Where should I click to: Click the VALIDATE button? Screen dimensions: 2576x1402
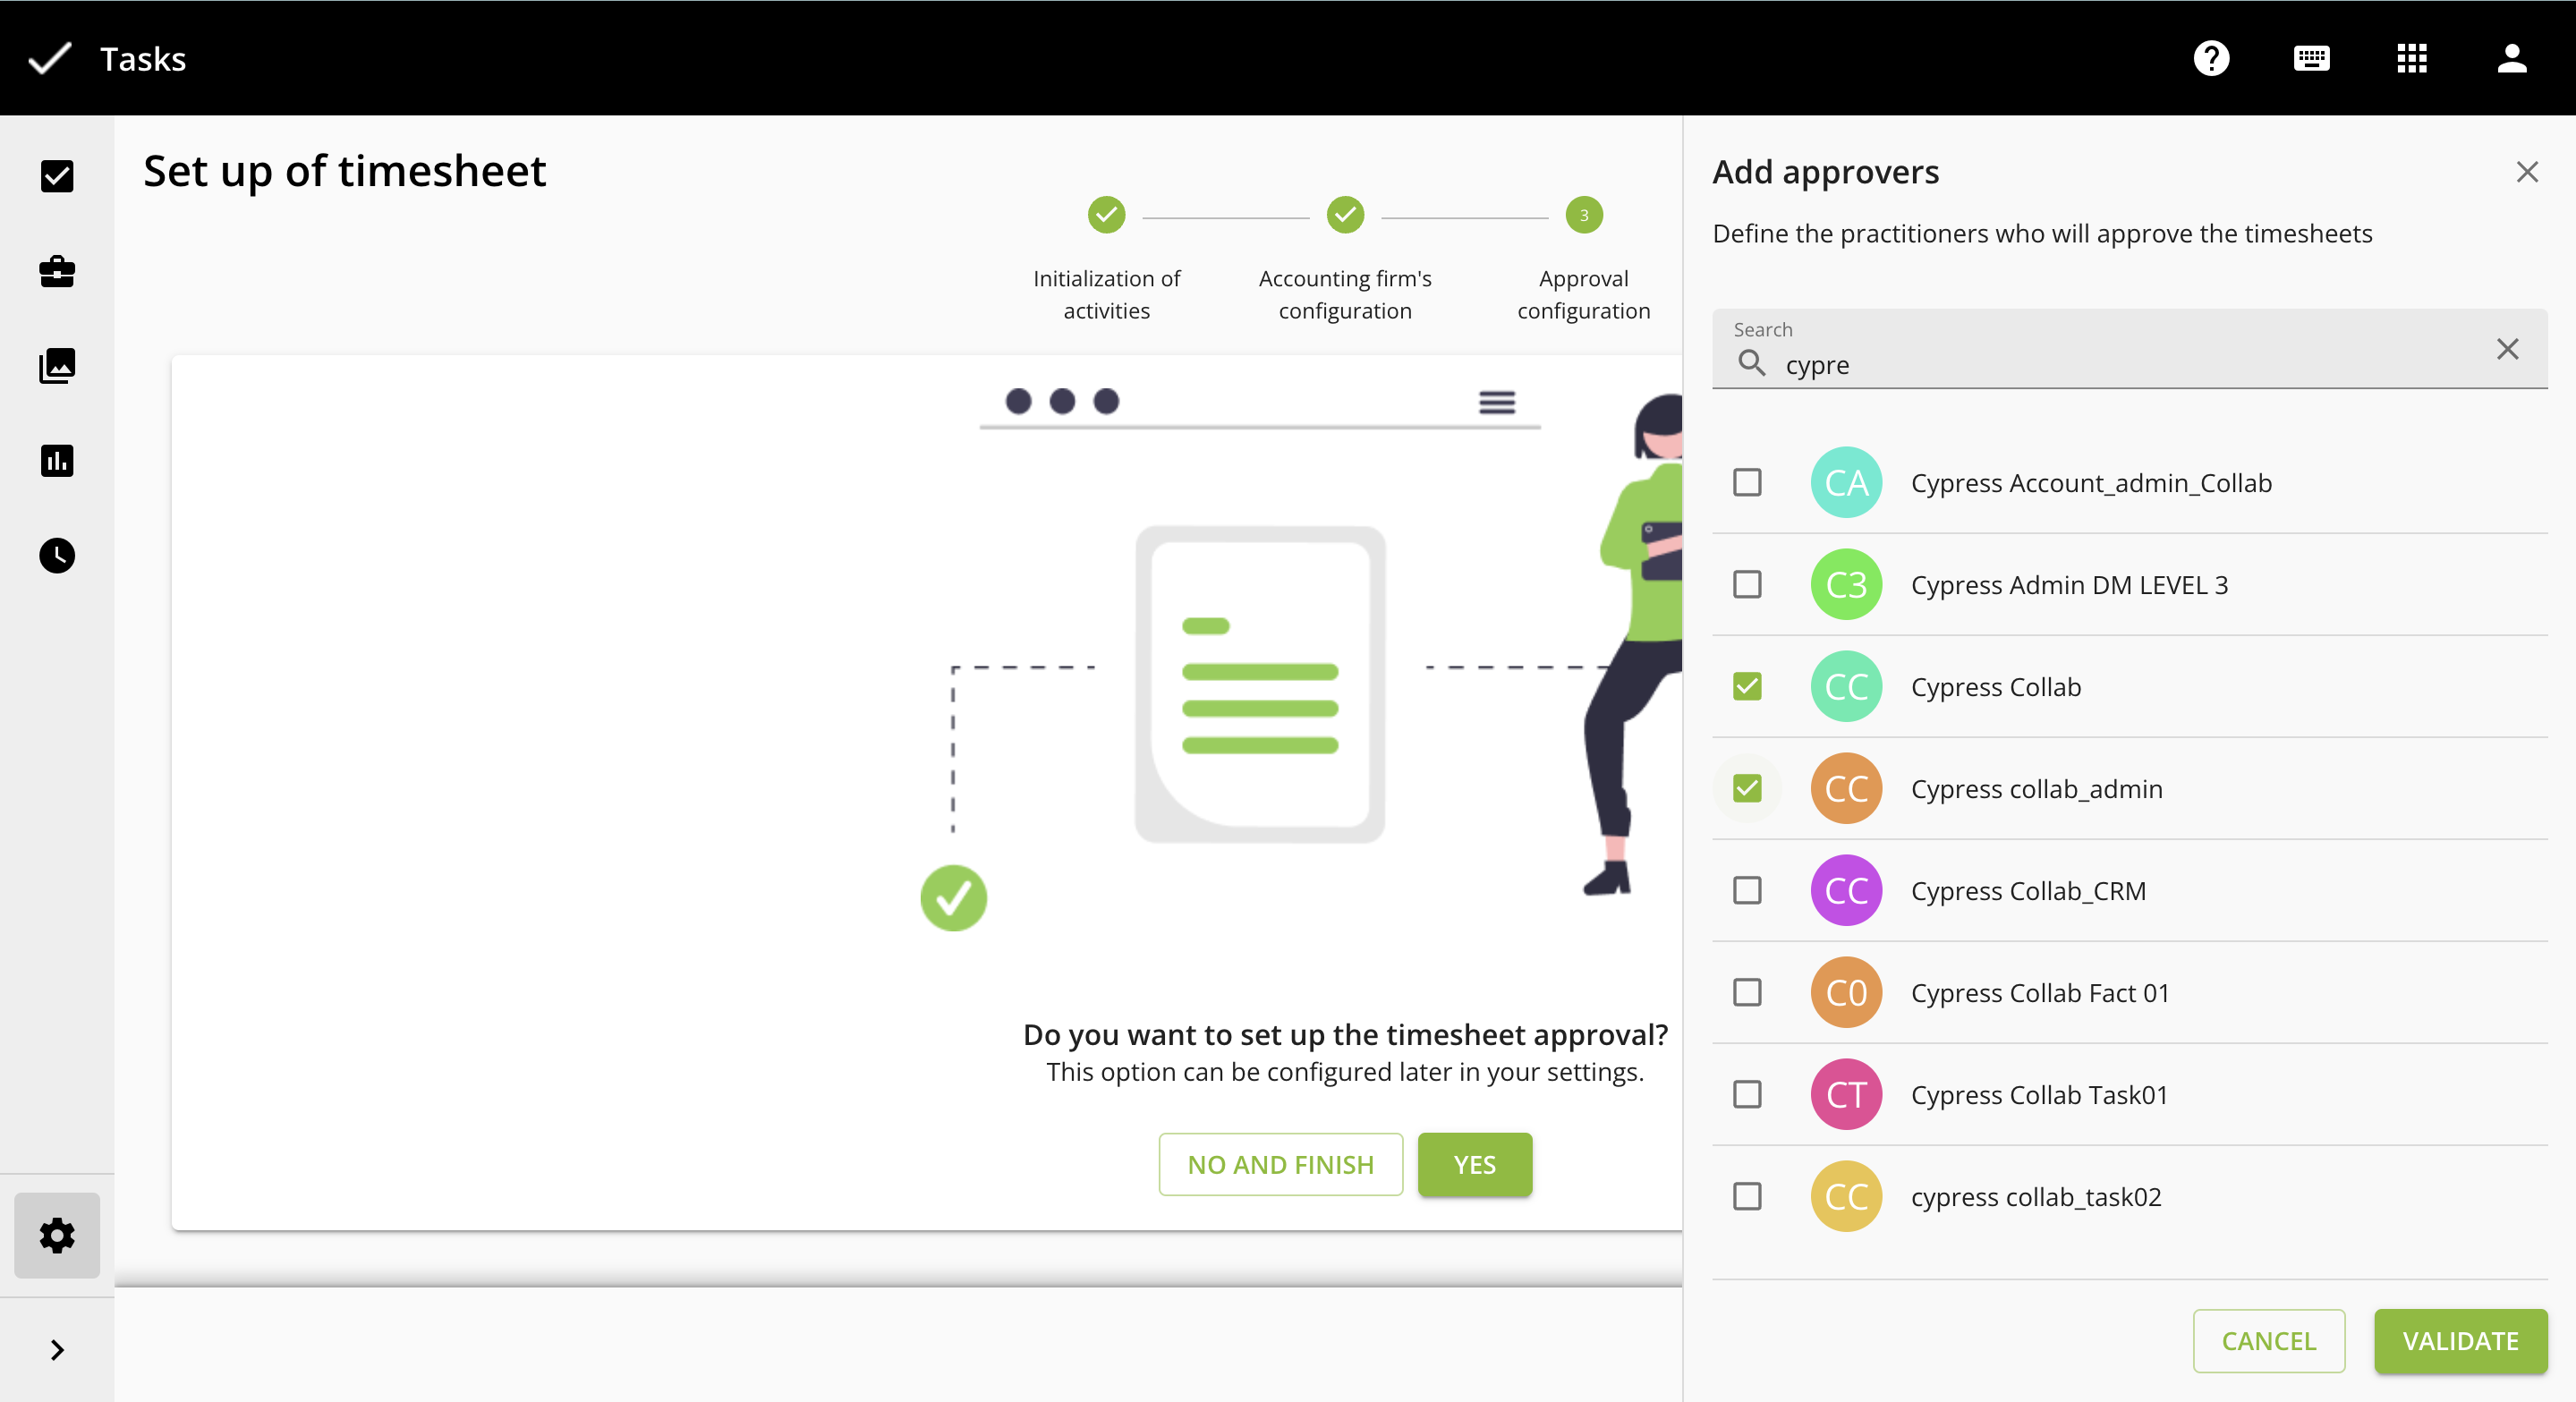pos(2460,1341)
